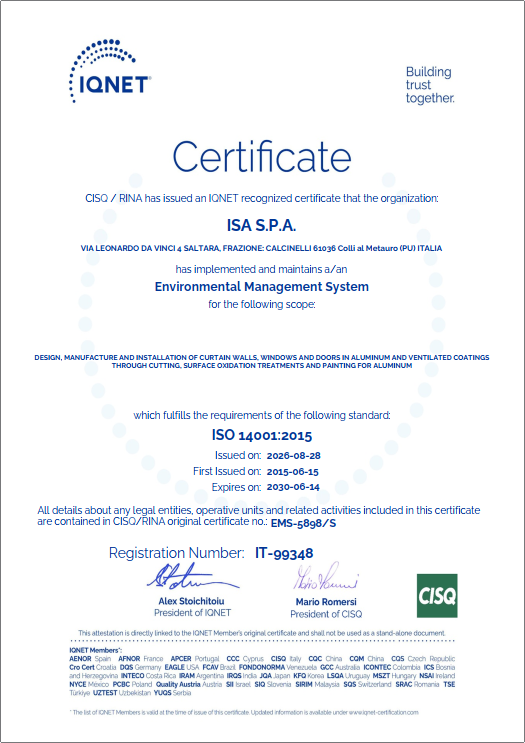This screenshot has height=743, width=525.
Task: Click the standard 'ISO 14001:2015'
Action: coord(262,435)
